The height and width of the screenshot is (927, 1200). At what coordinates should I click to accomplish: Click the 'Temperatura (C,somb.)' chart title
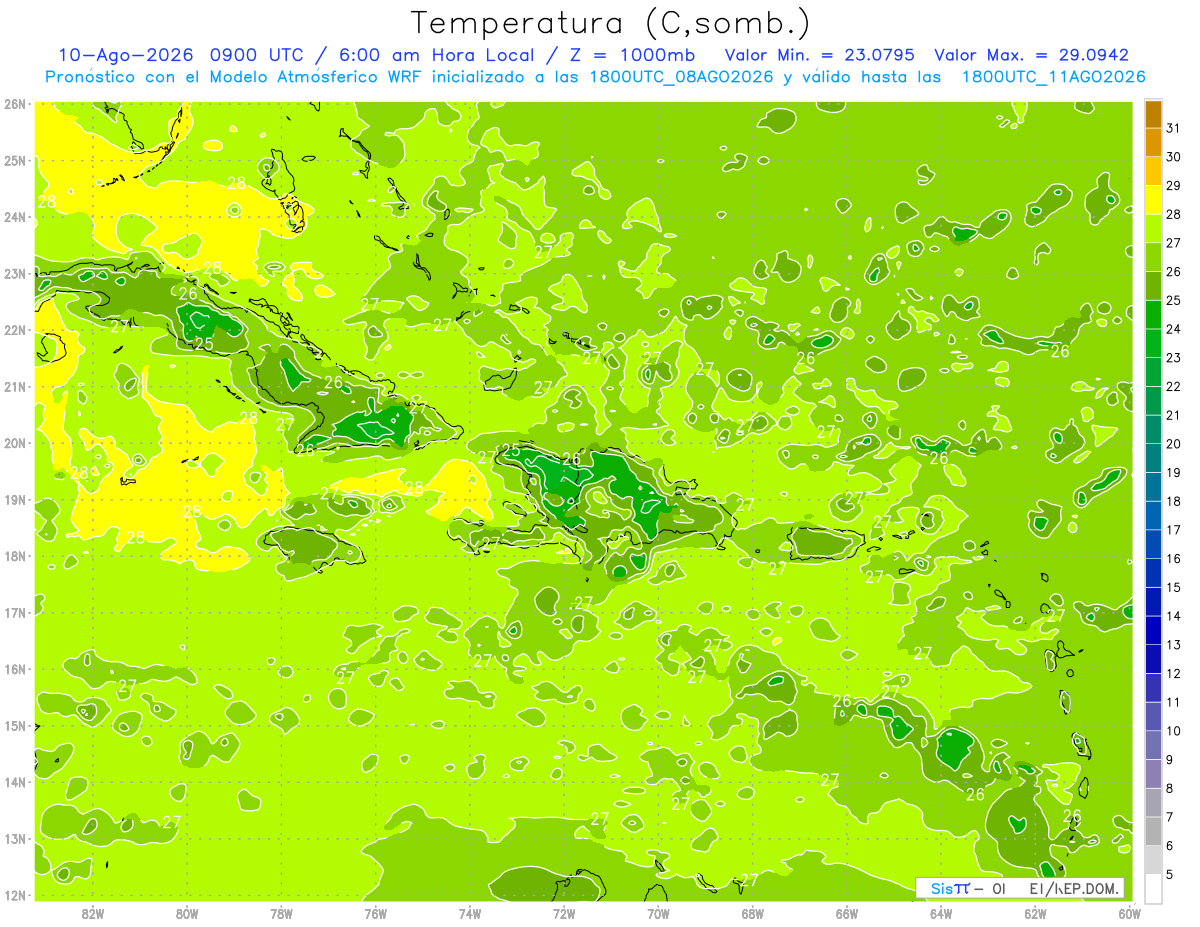pyautogui.click(x=611, y=23)
